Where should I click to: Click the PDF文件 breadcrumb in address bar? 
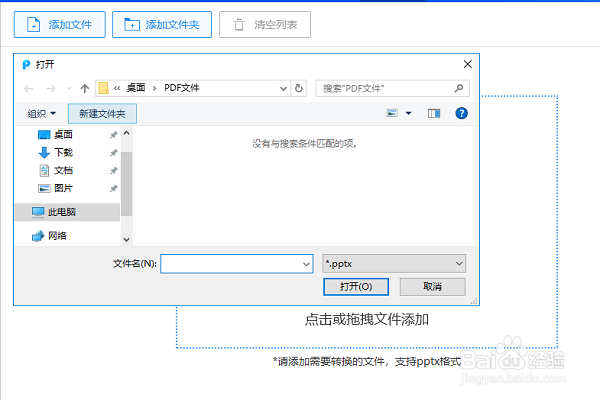pos(182,88)
